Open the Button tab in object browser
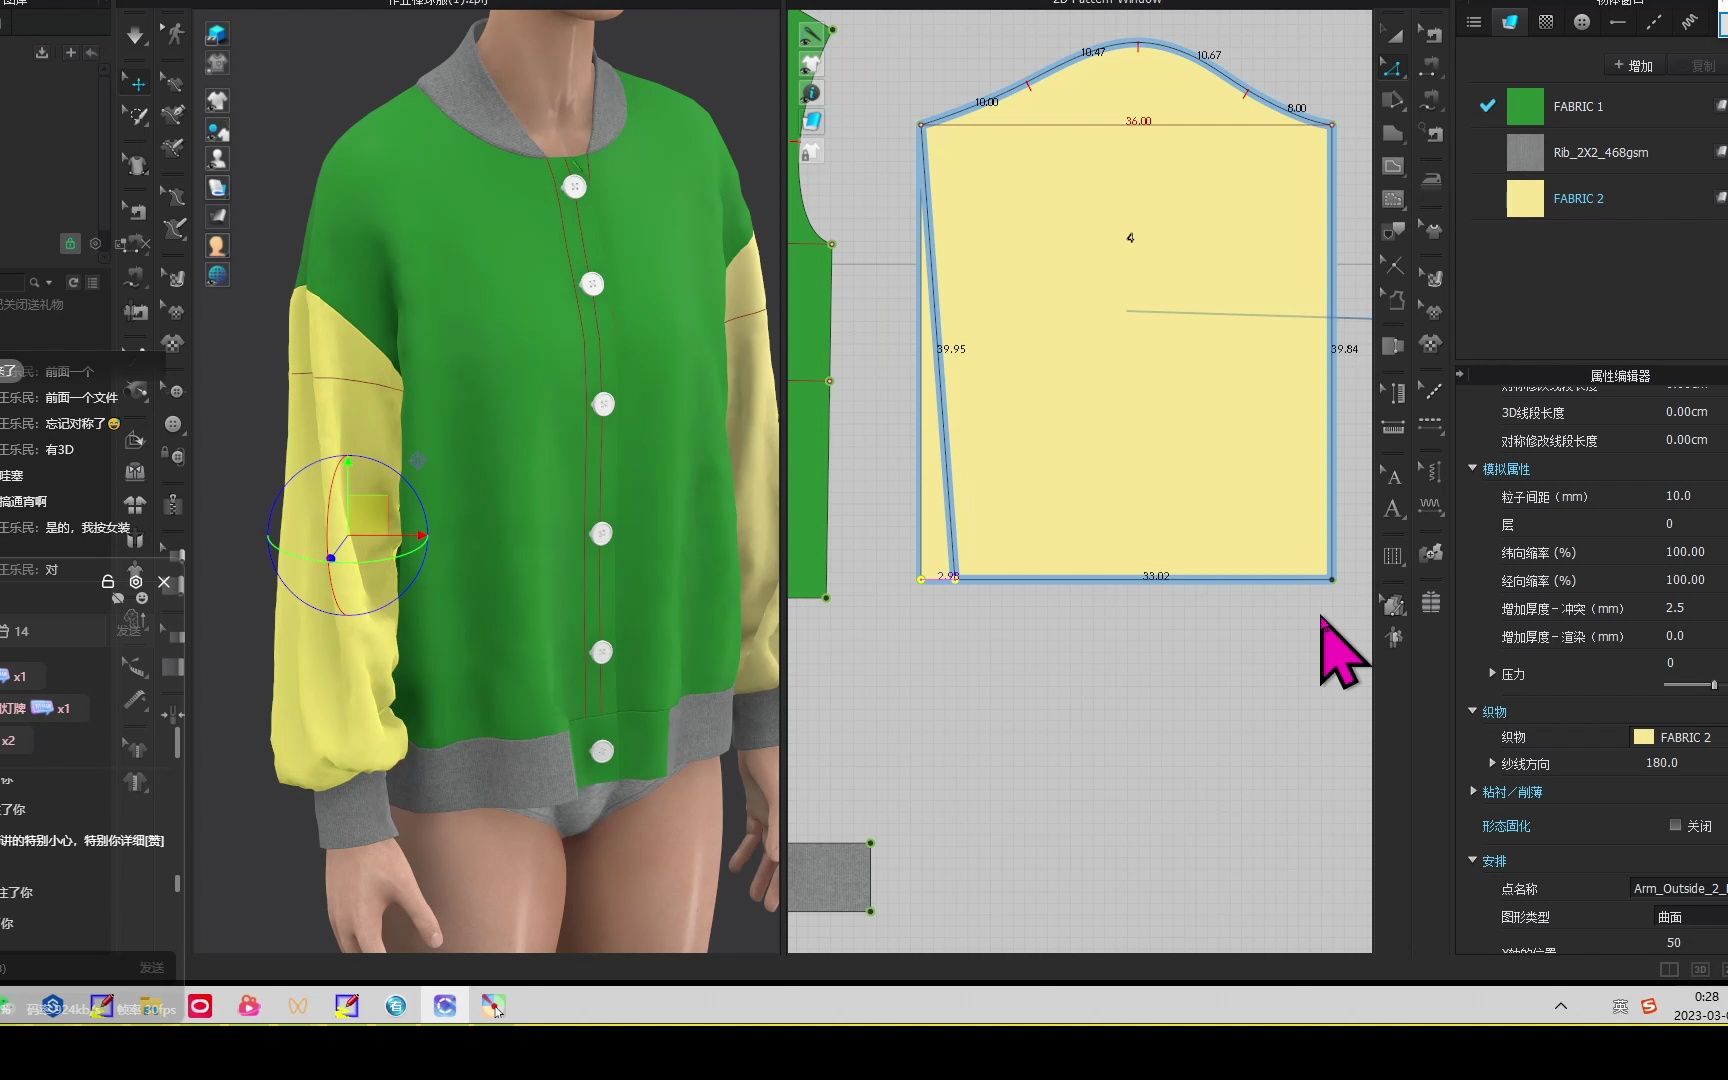The height and width of the screenshot is (1080, 1728). (x=1581, y=22)
